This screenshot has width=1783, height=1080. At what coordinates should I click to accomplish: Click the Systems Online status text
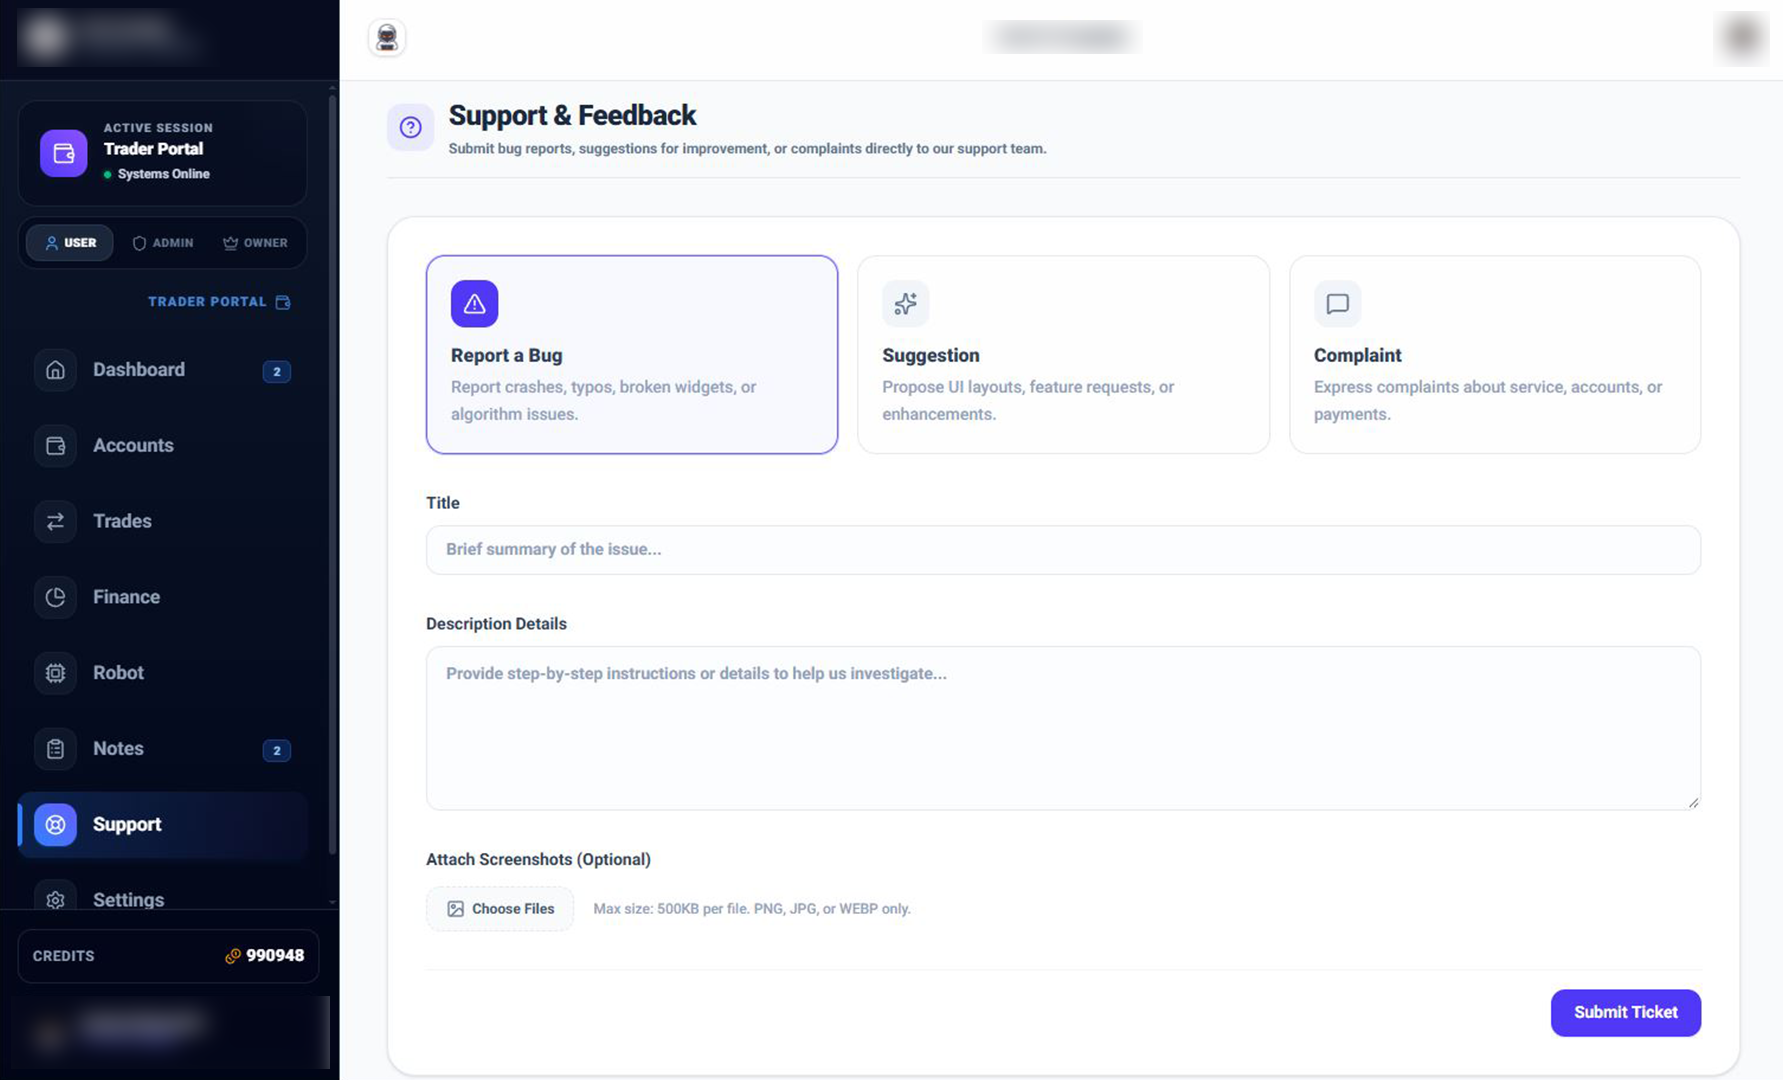(164, 174)
